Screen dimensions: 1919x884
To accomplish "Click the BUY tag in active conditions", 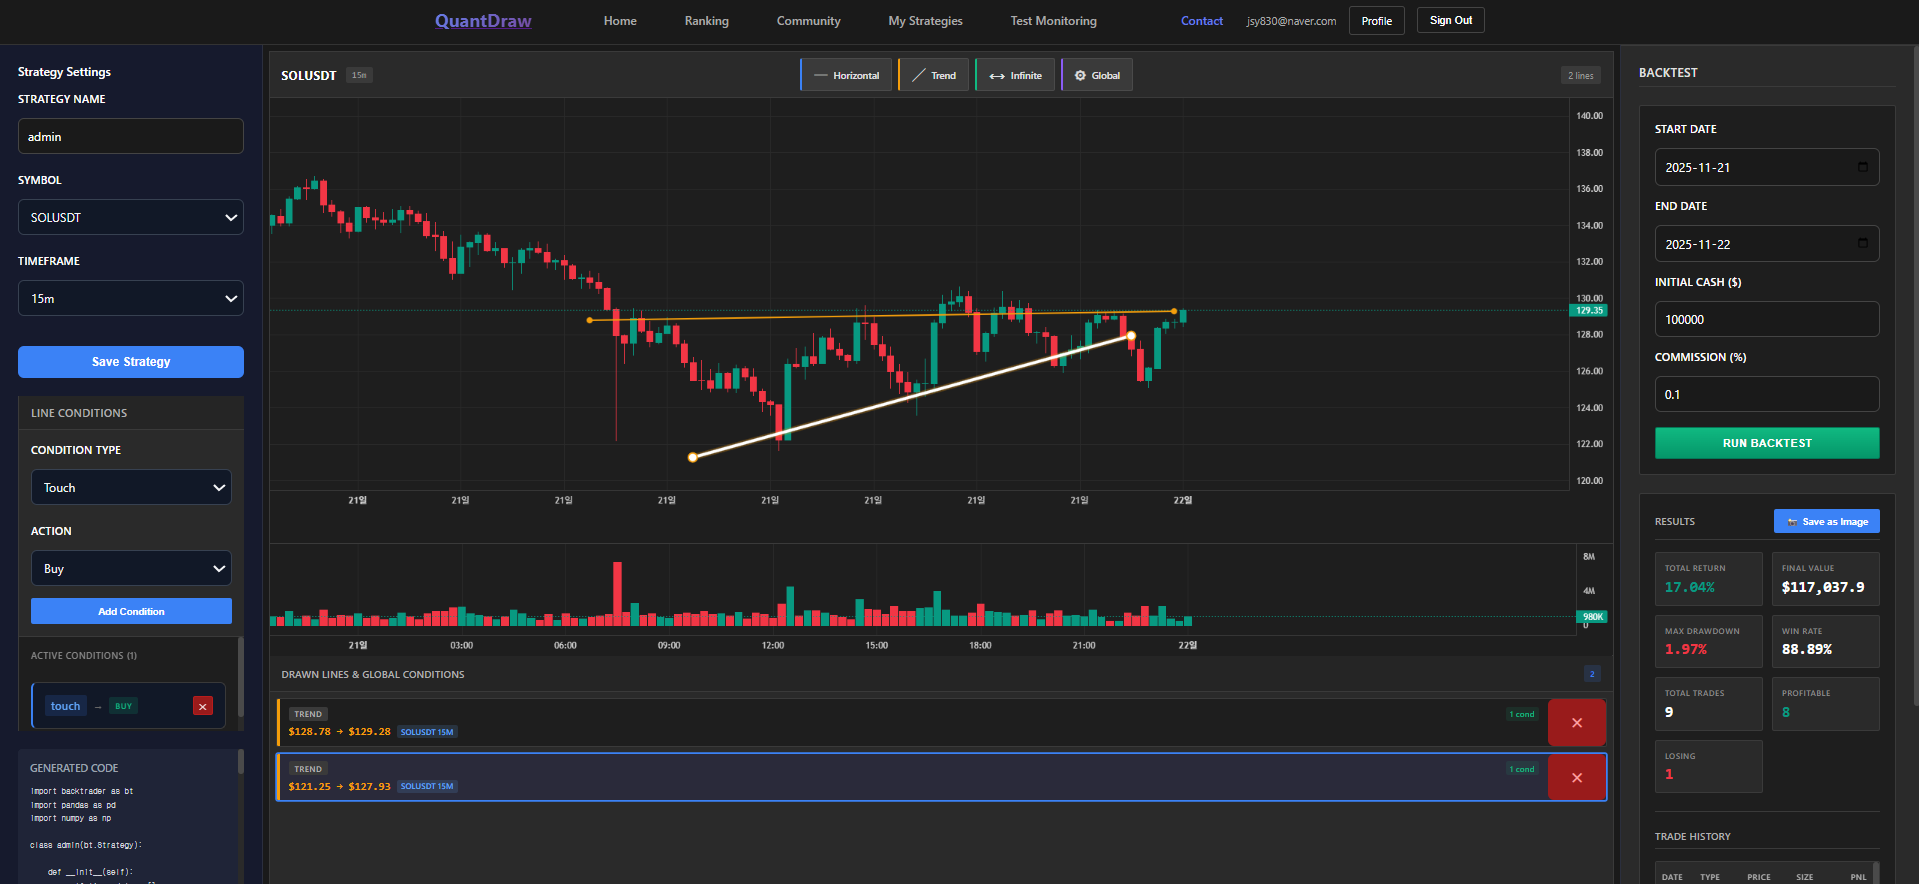I will pos(123,706).
